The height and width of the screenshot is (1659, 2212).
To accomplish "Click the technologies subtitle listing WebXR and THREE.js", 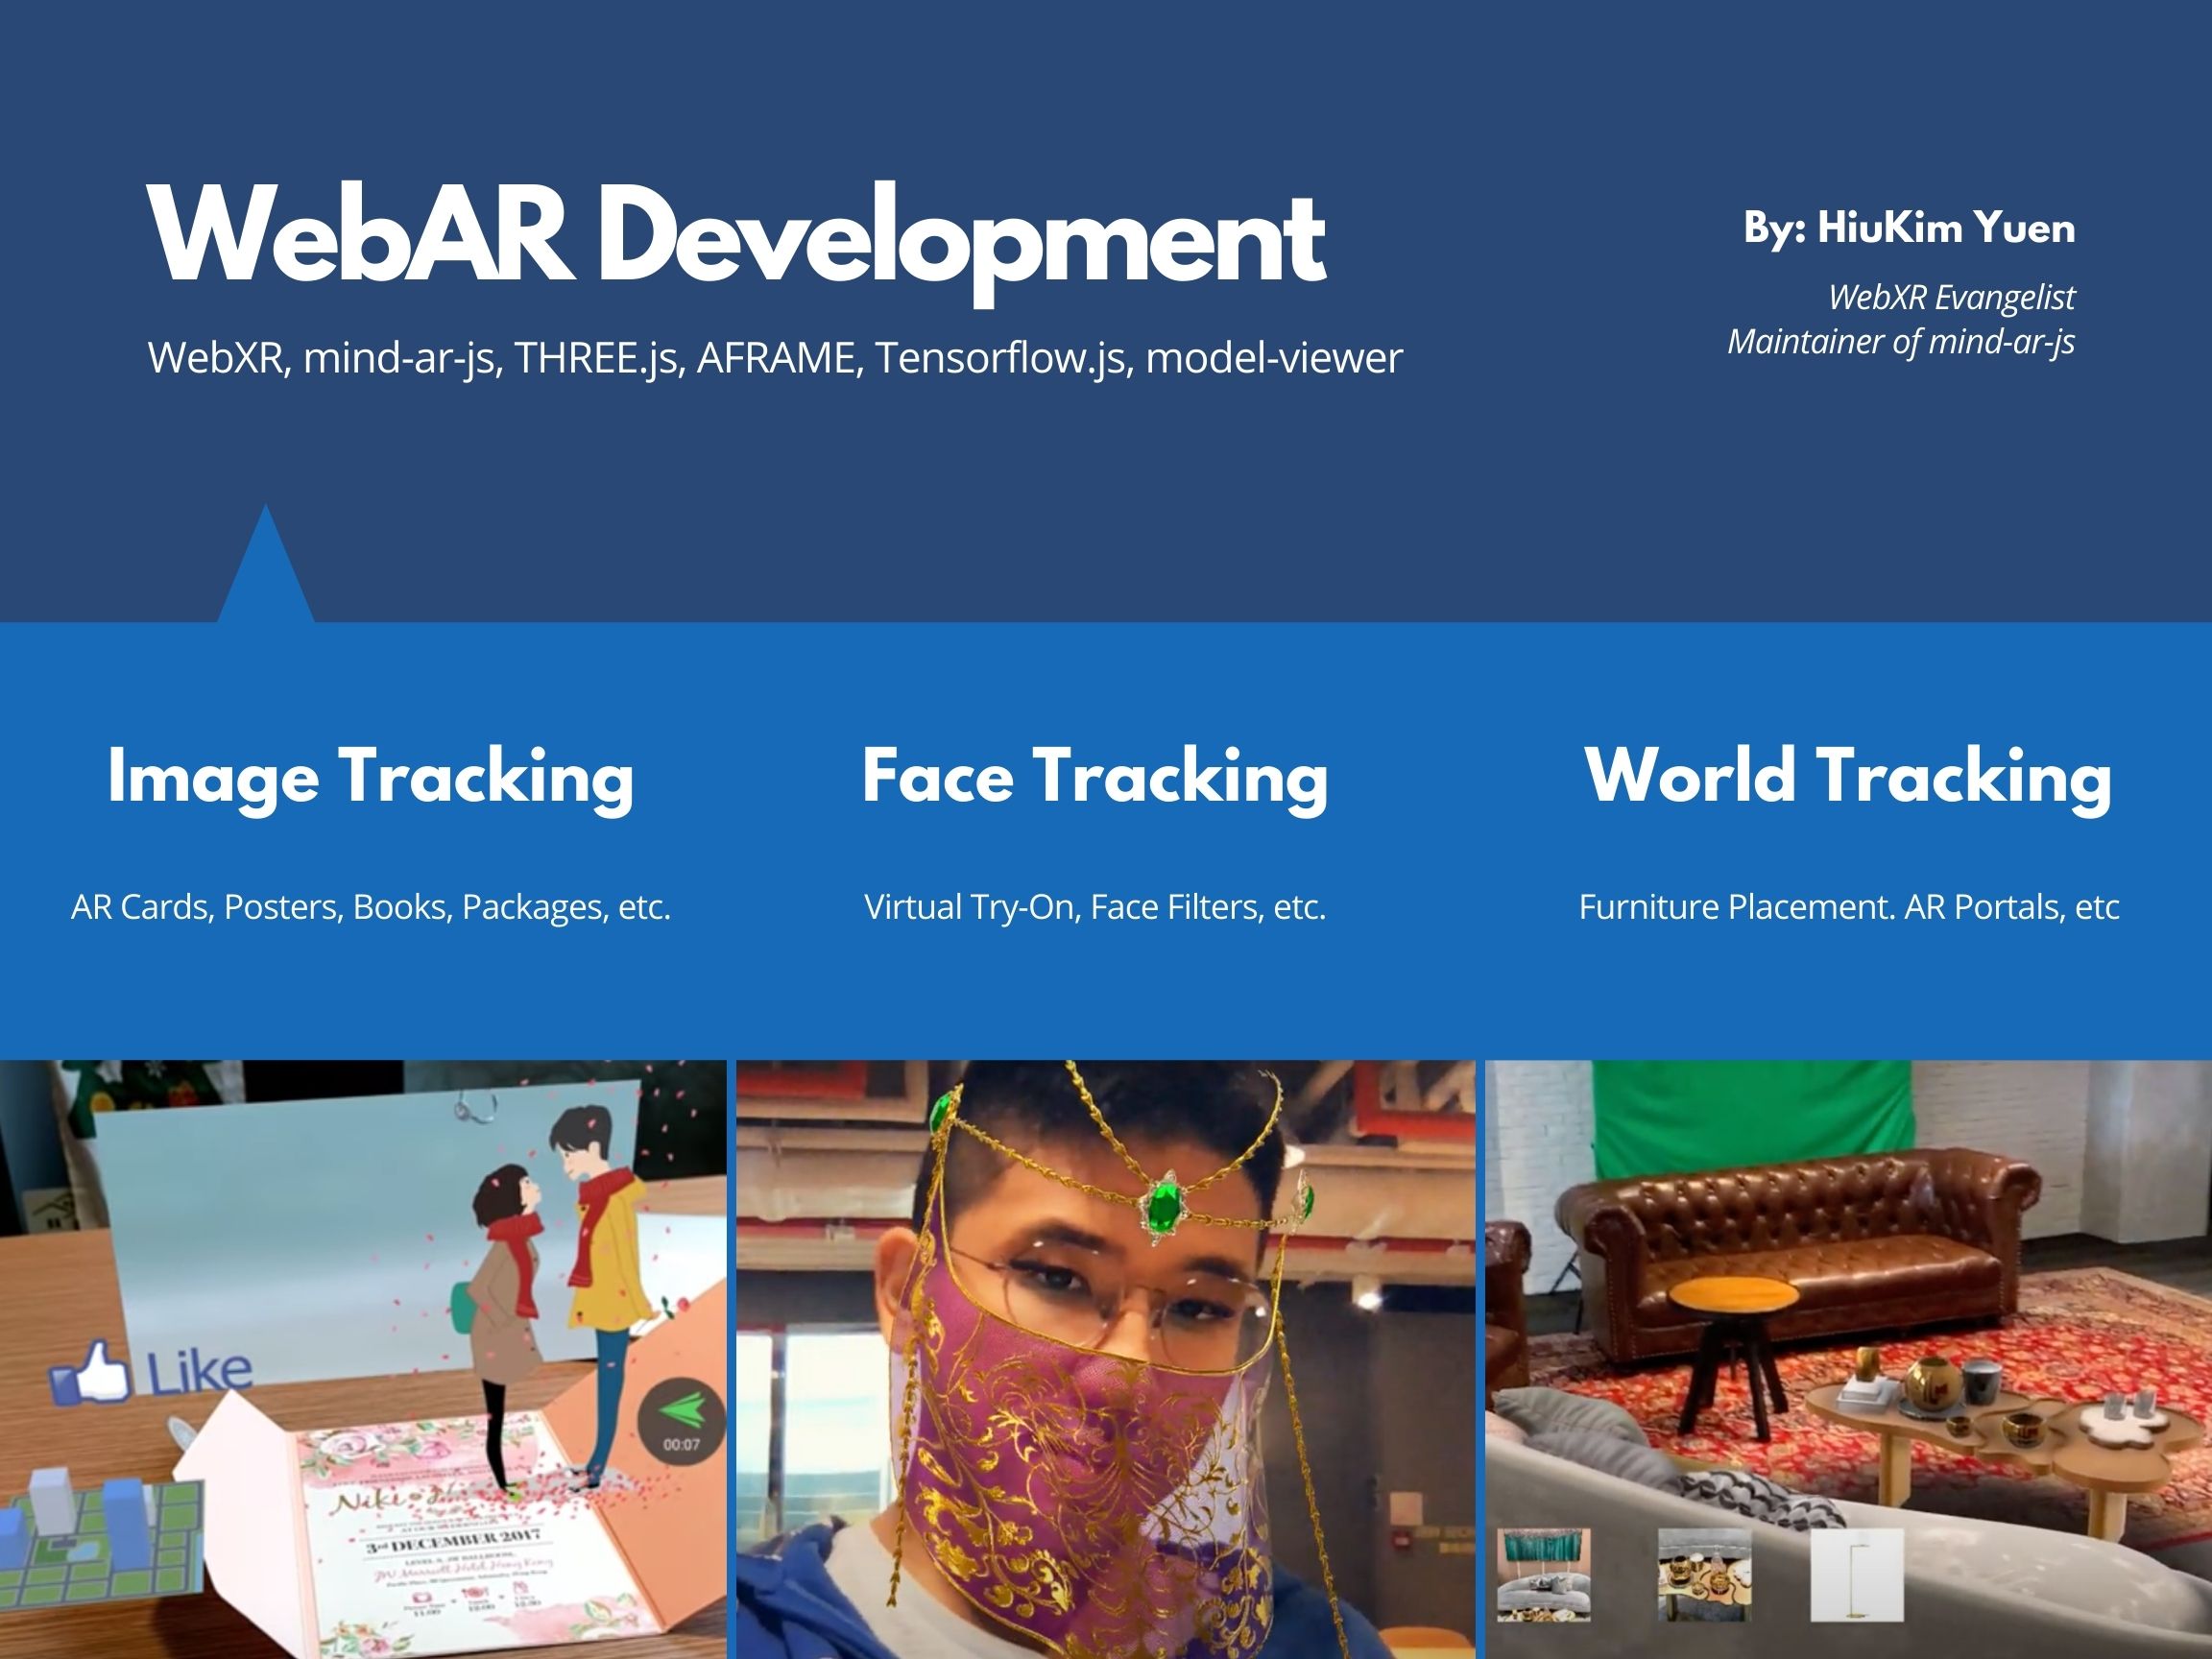I will 775,358.
